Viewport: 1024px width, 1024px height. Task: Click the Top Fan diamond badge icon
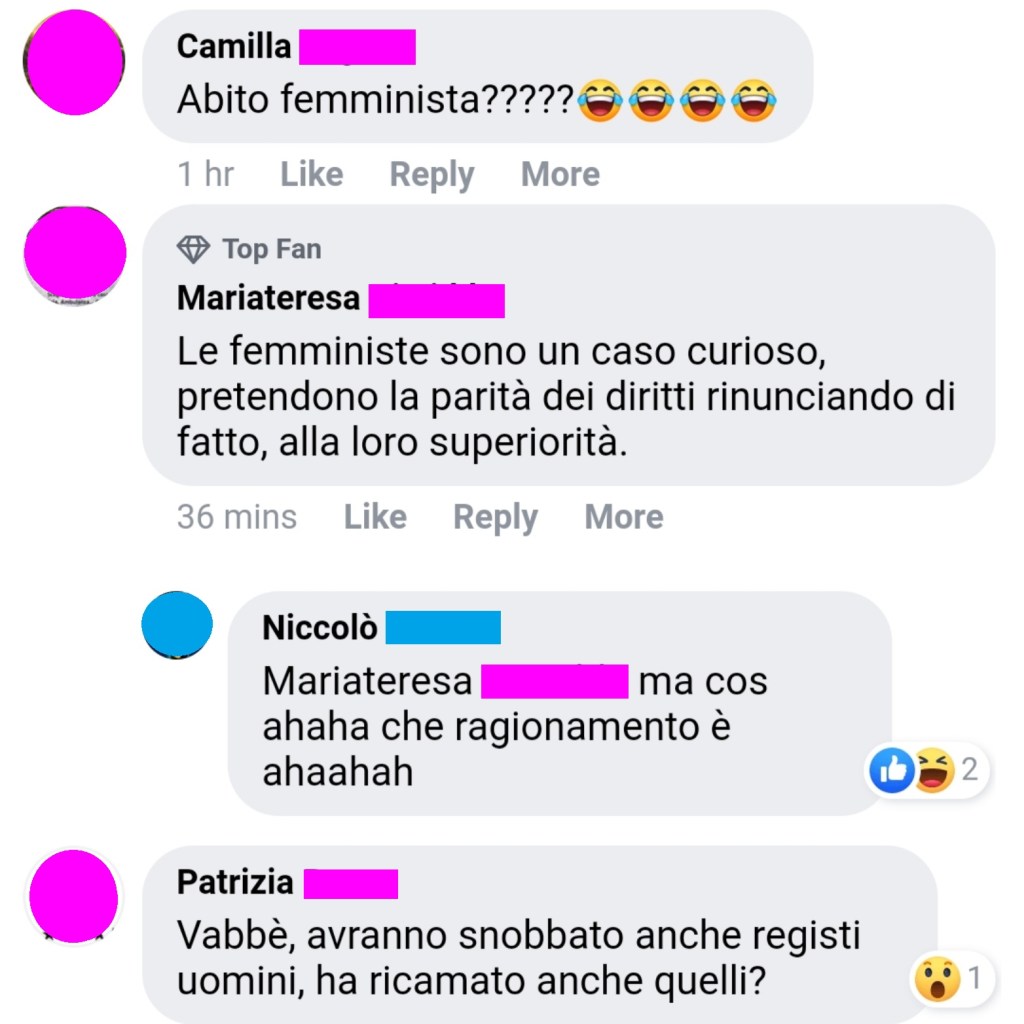[x=193, y=249]
